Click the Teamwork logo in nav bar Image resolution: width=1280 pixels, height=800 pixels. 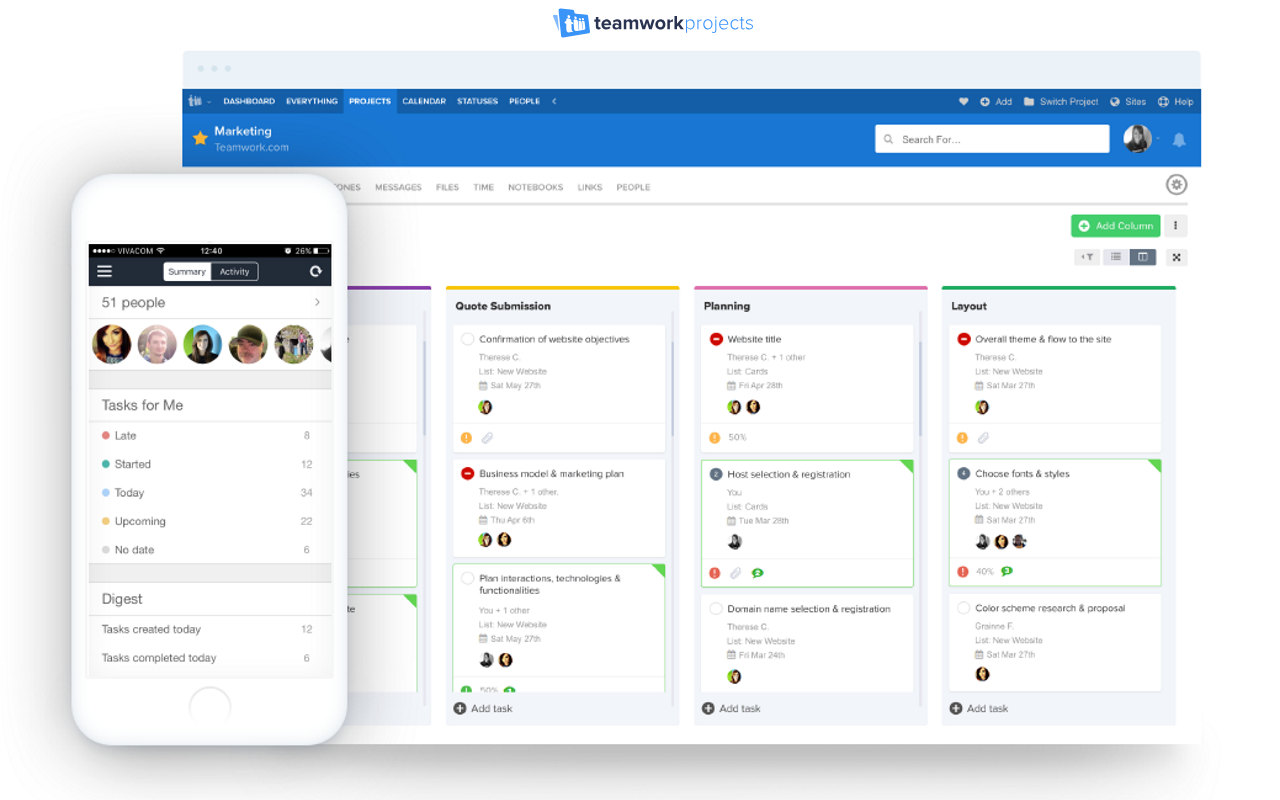(195, 101)
